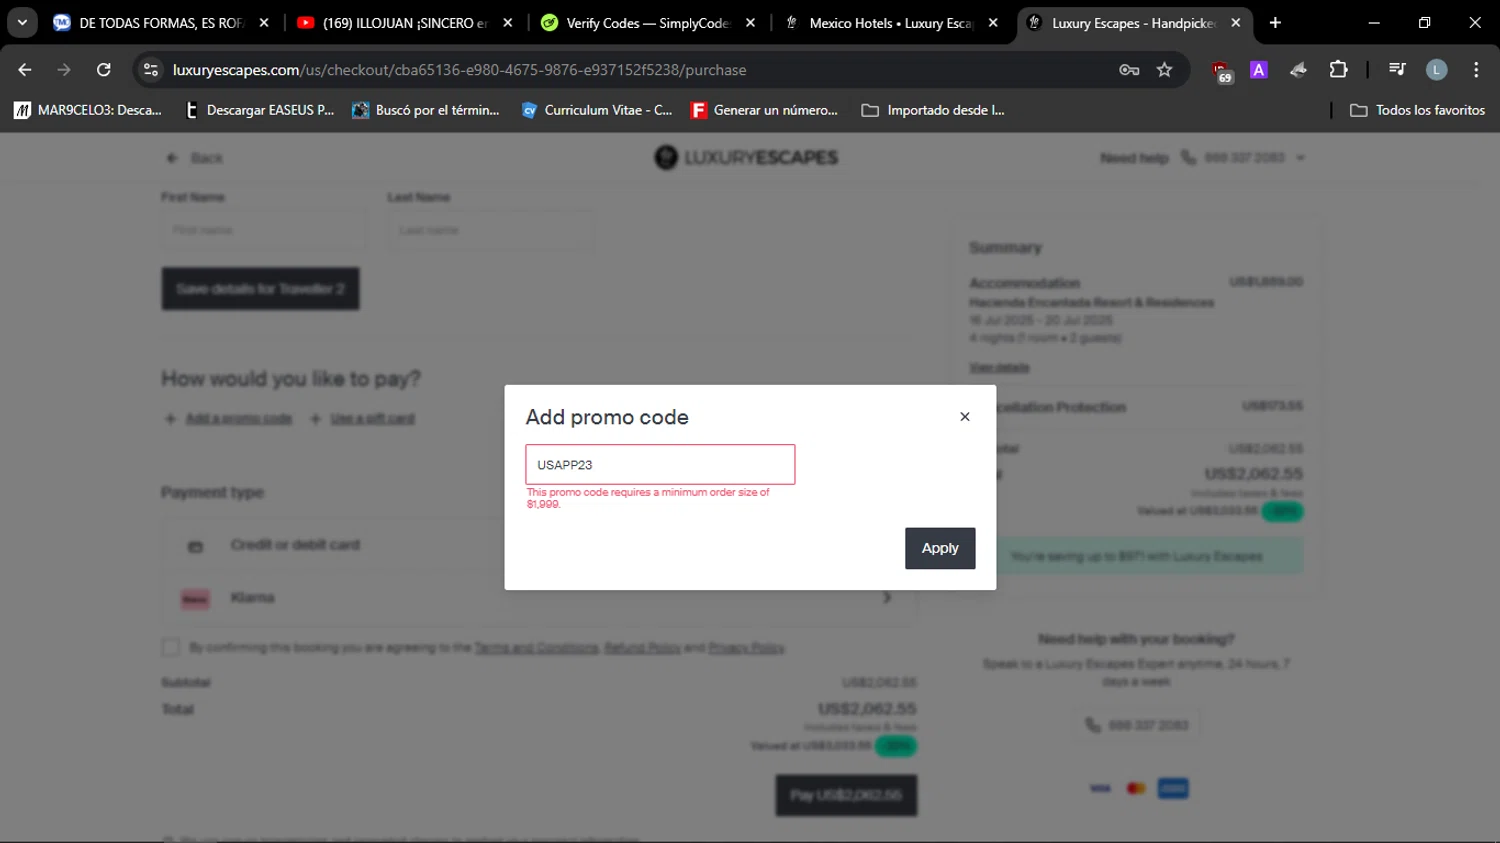Click the DE TODAS FORMAS tab close icon

(264, 23)
